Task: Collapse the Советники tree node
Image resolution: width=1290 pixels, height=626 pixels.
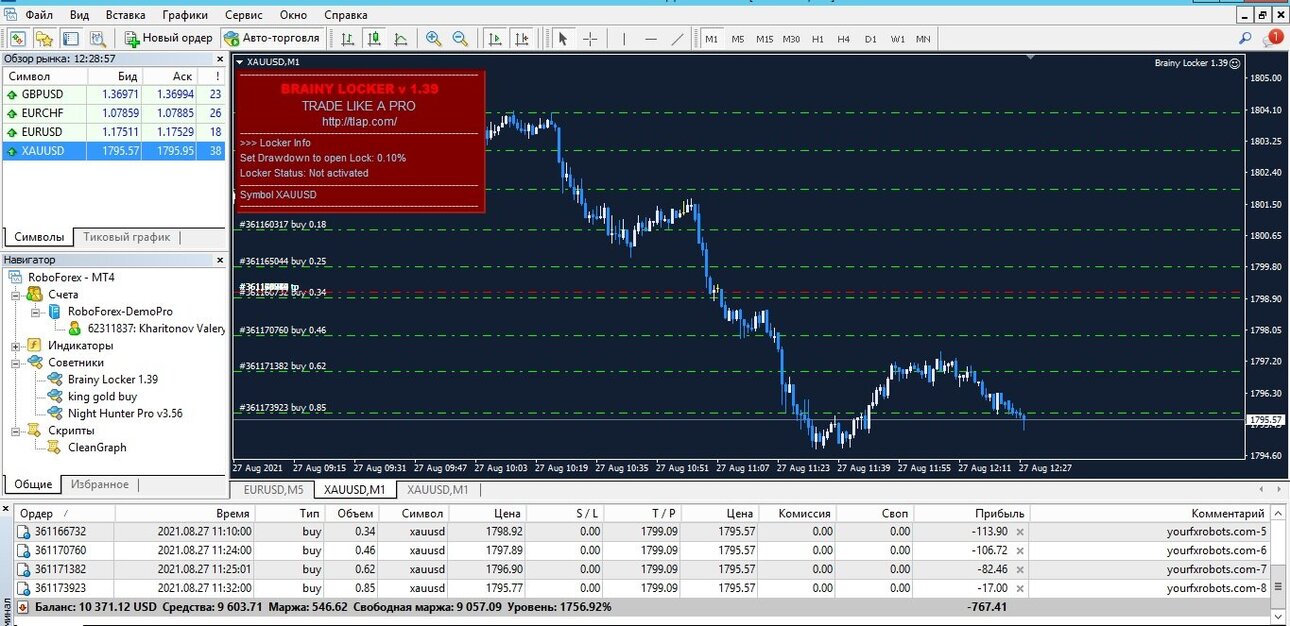Action: (16, 362)
